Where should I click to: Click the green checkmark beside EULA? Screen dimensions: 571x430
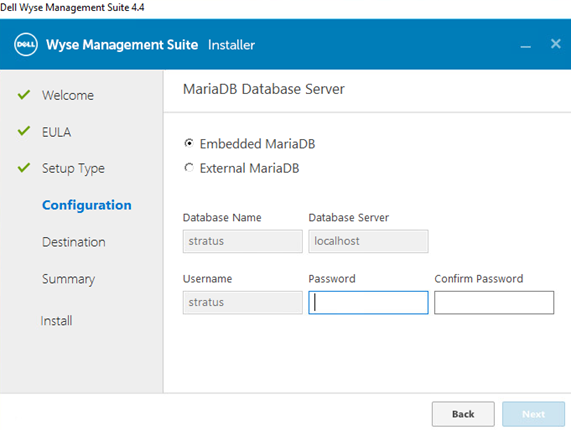tap(24, 131)
